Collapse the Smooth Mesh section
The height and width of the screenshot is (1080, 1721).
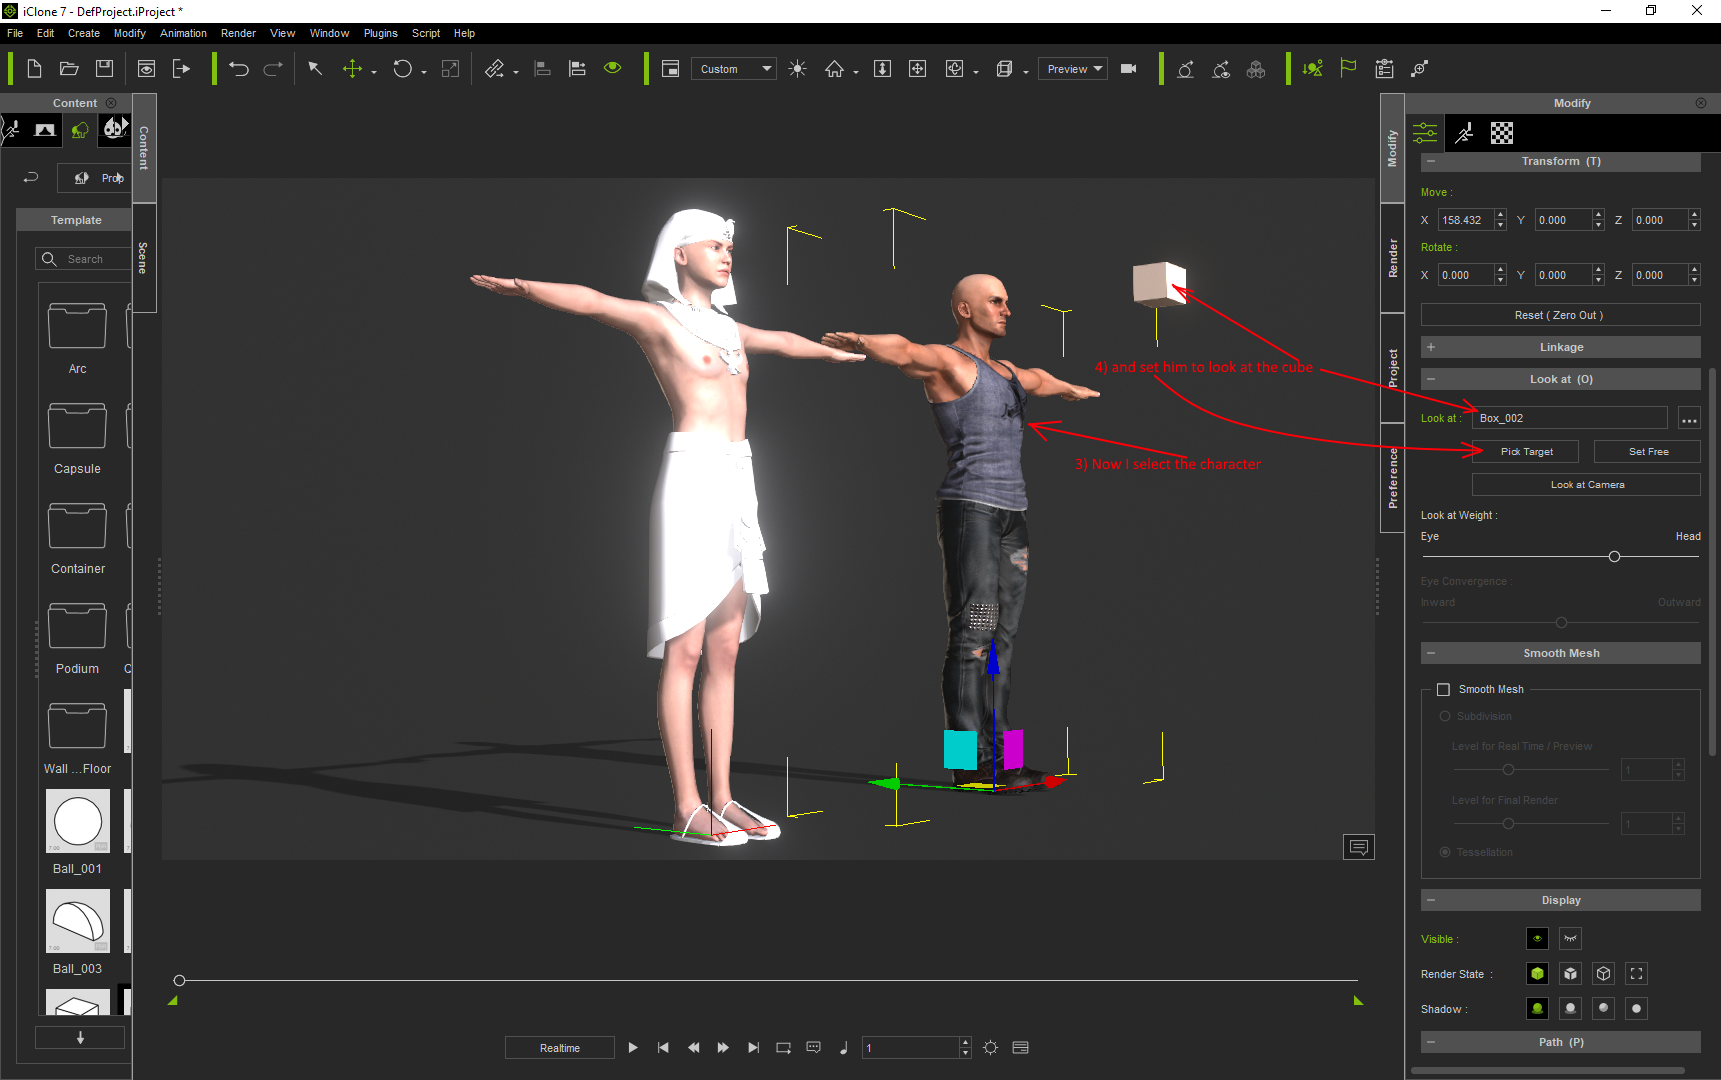(x=1431, y=653)
